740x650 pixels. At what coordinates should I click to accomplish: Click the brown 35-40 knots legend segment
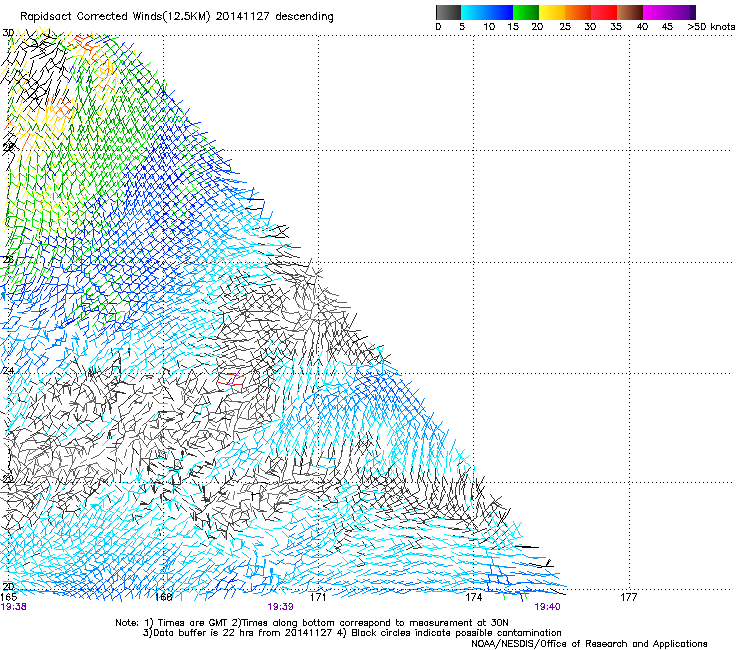pos(630,12)
